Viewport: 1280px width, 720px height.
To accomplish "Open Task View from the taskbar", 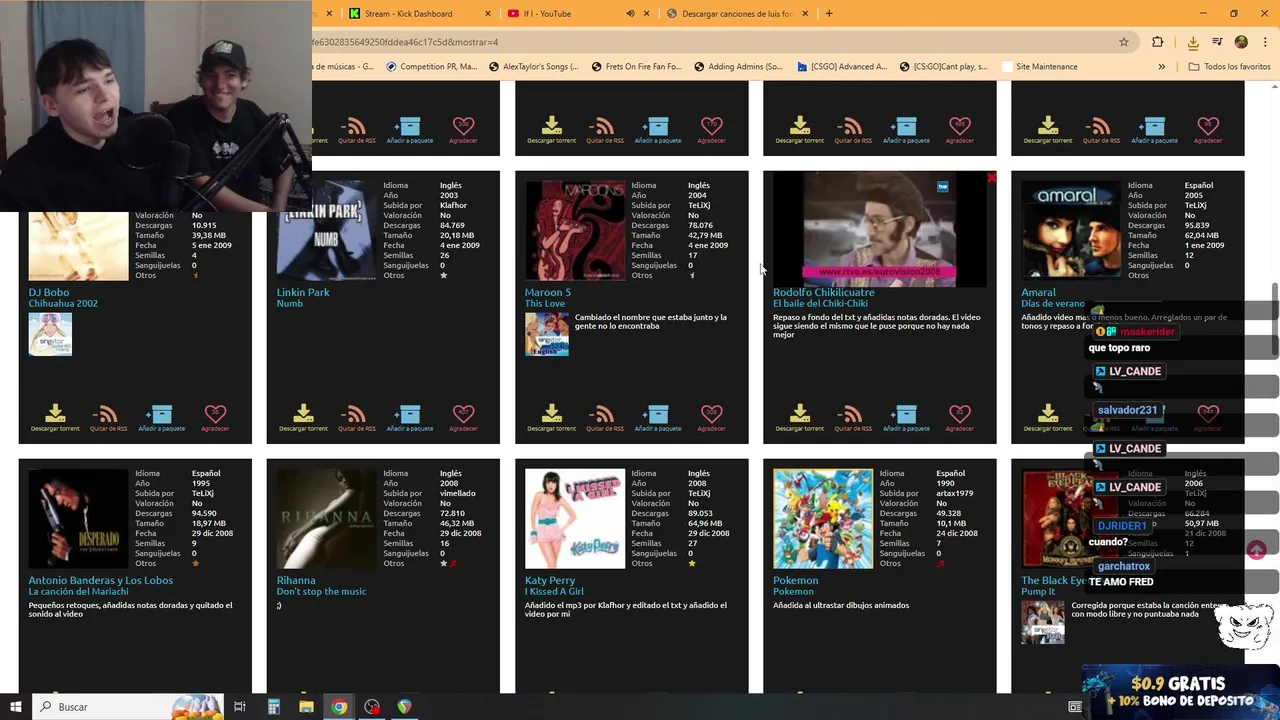I will click(240, 707).
